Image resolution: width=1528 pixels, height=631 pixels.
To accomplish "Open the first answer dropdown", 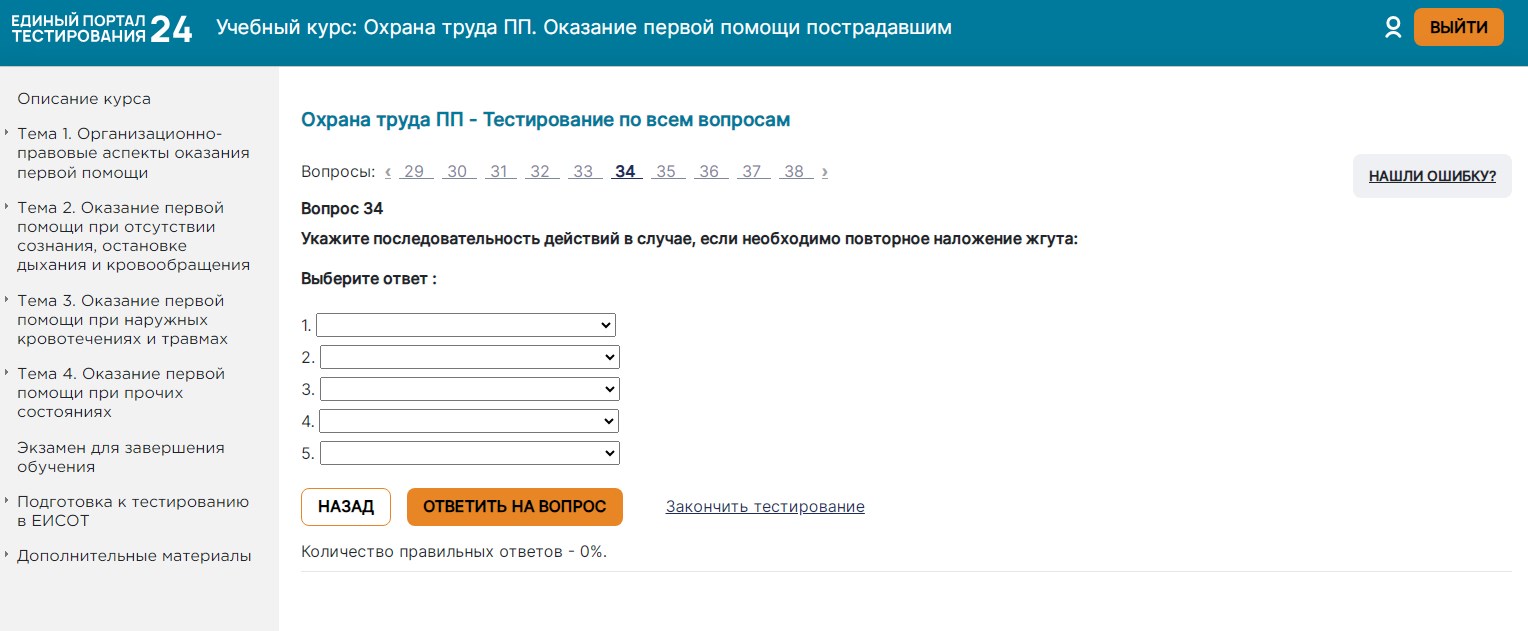I will coord(465,325).
